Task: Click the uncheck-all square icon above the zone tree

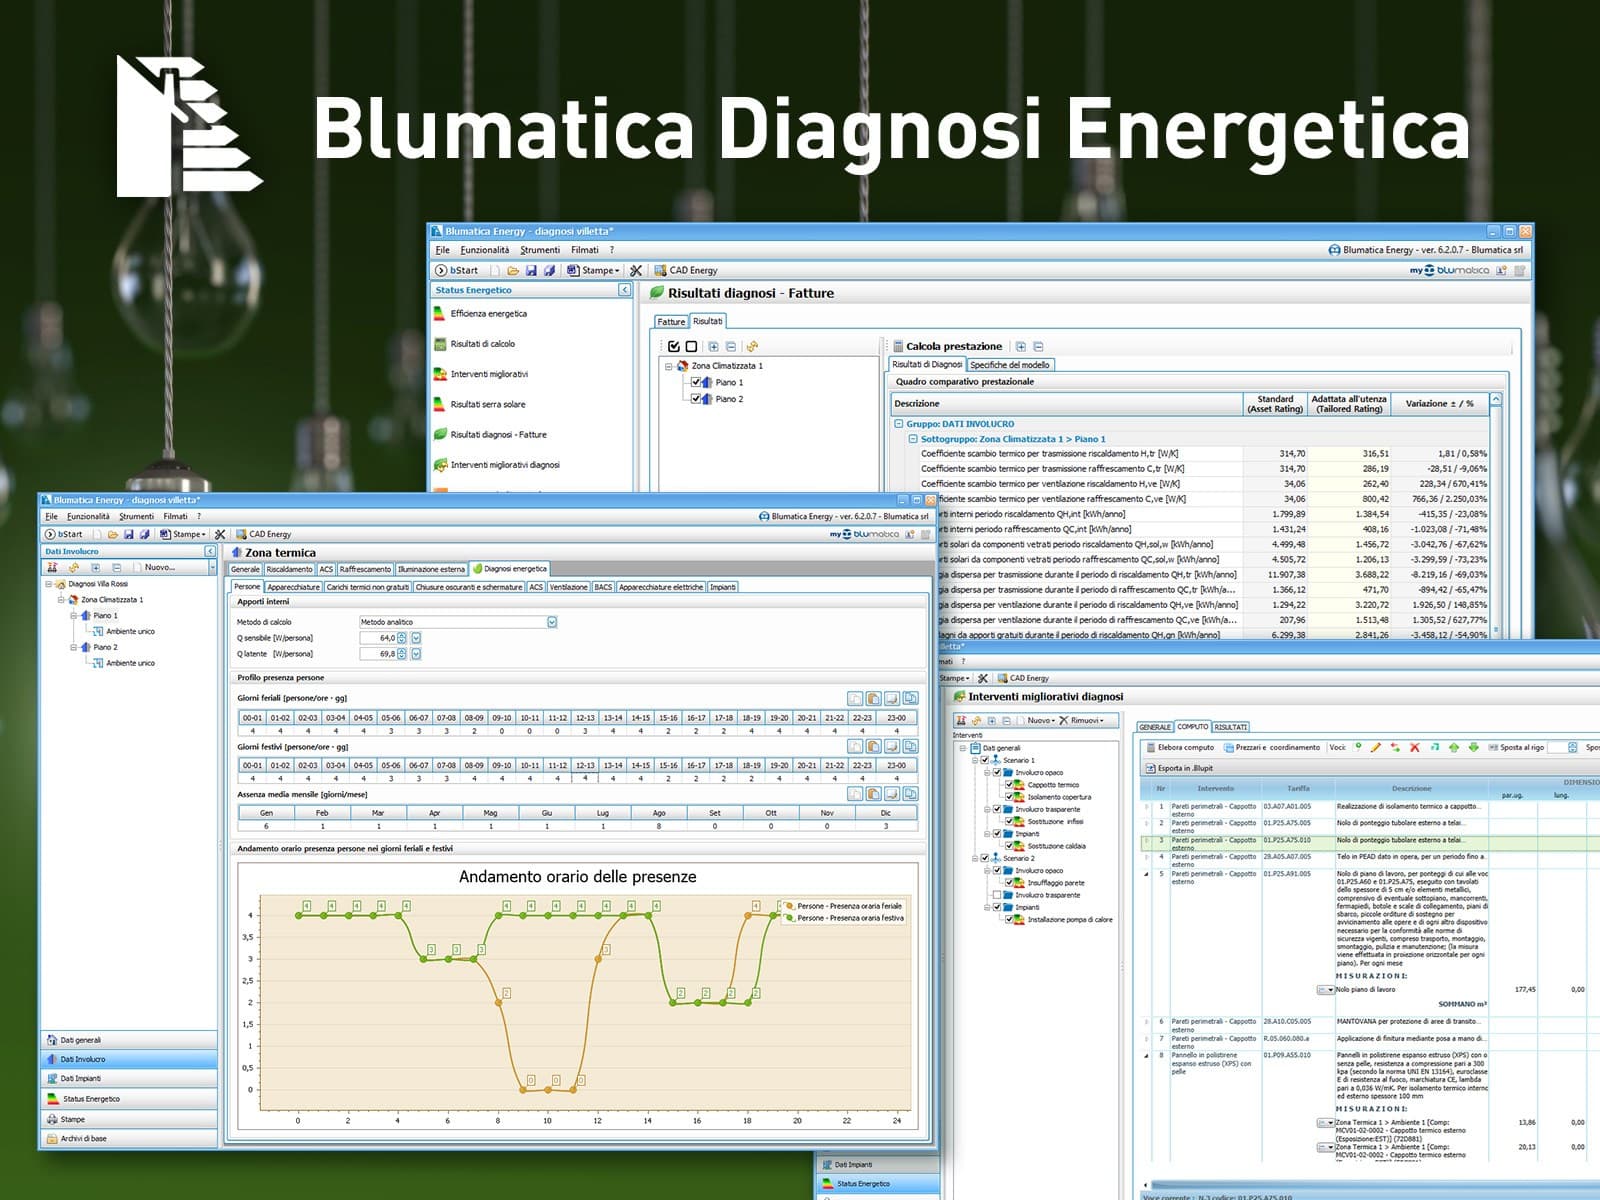Action: click(691, 346)
